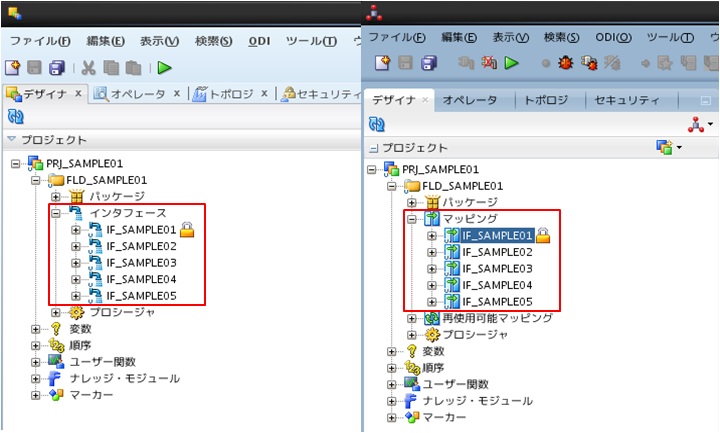Select highlighted IF_SAMPLE01 in right tree
This screenshot has width=720, height=433.
pyautogui.click(x=498, y=236)
